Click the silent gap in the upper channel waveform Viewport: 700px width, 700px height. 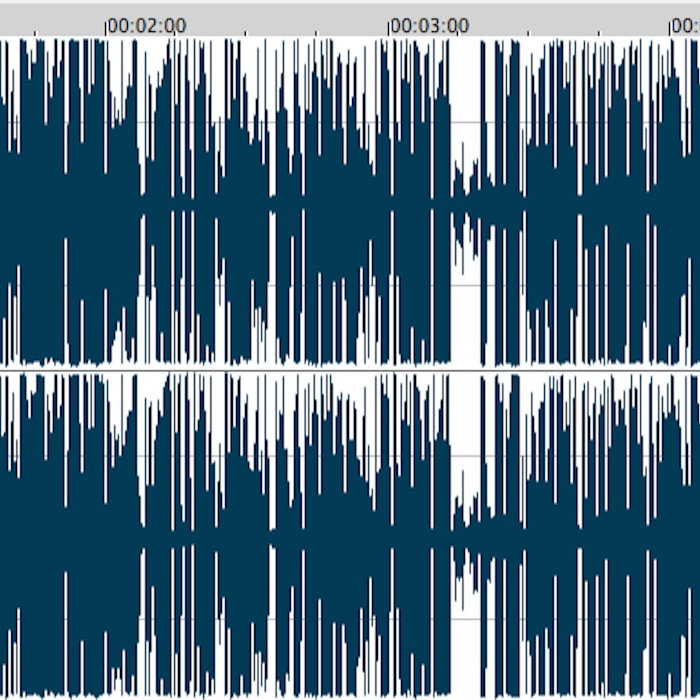tap(465, 100)
